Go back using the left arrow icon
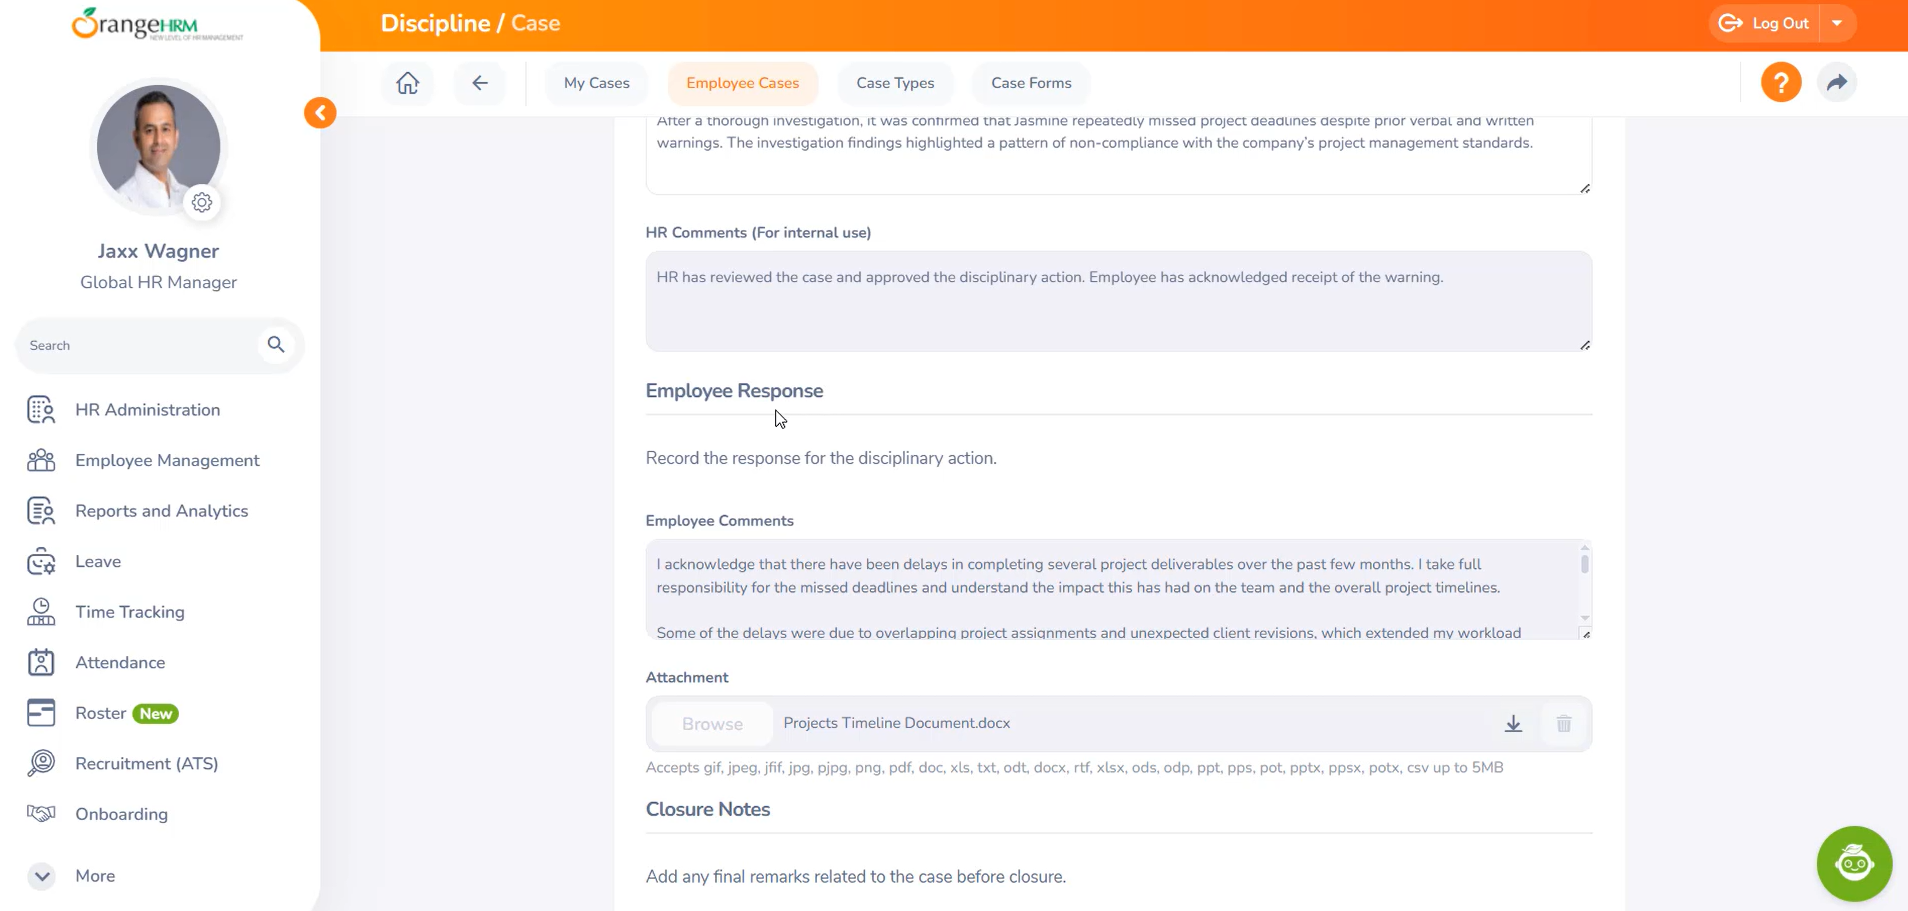 point(480,83)
